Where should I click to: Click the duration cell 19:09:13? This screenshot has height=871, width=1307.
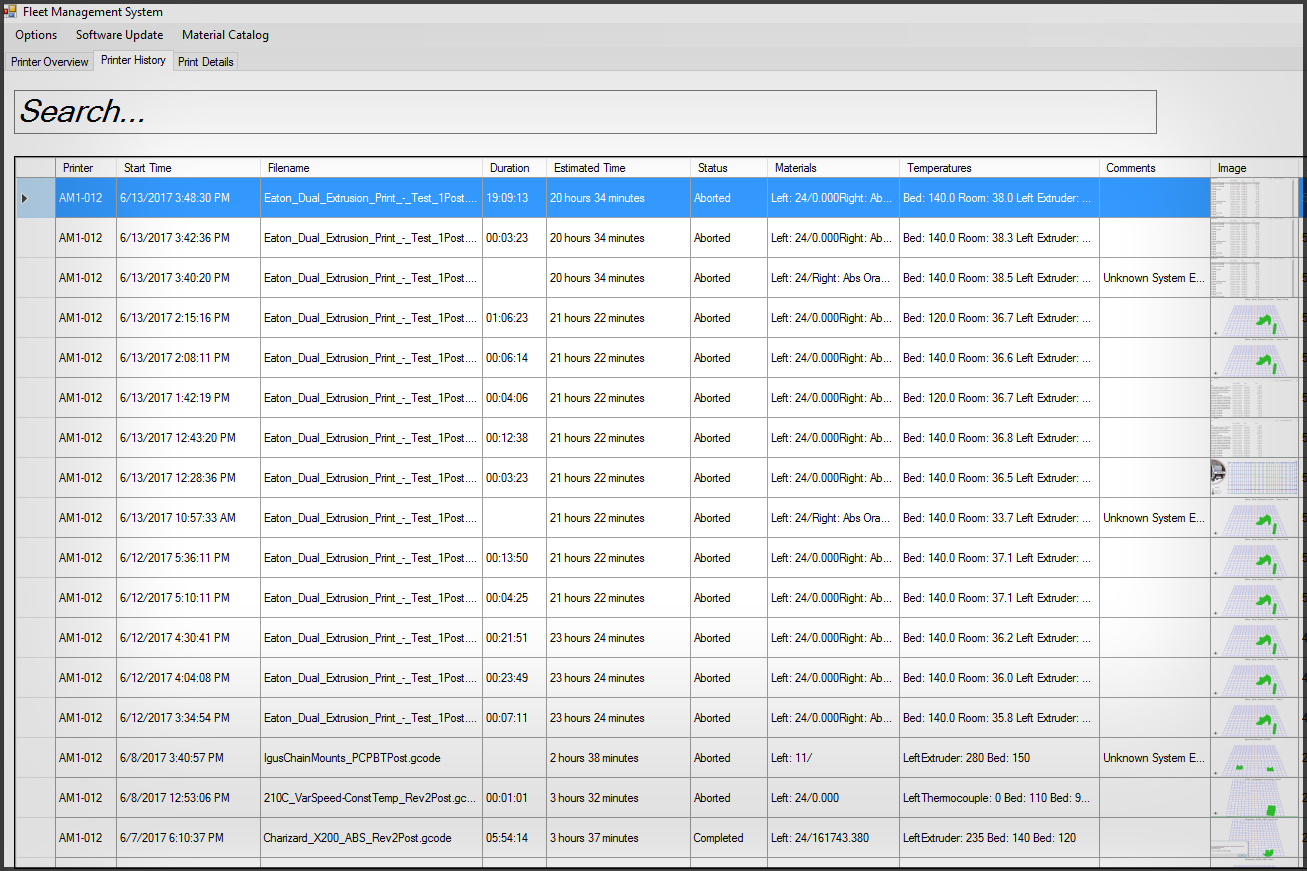point(514,198)
